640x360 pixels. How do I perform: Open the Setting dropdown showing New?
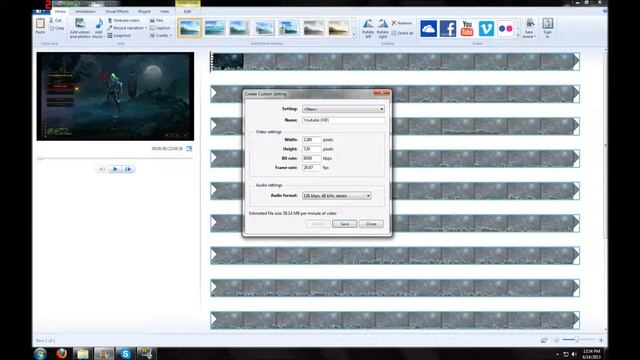click(x=343, y=109)
